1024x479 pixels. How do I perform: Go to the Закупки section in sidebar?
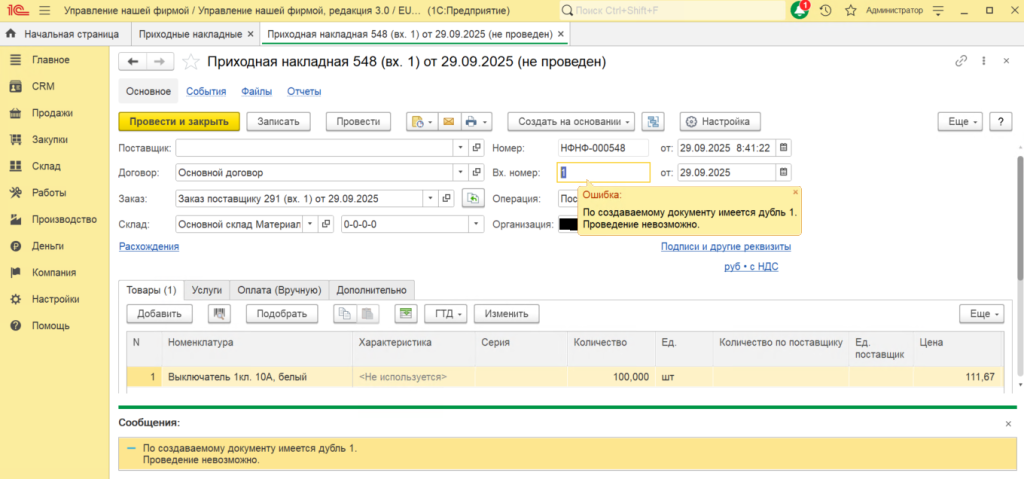point(50,139)
